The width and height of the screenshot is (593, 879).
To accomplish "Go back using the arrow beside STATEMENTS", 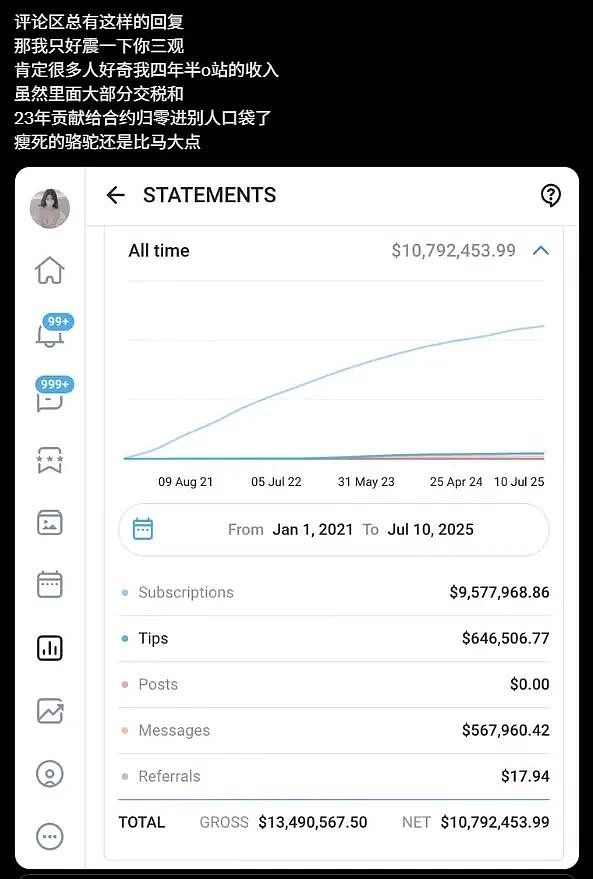I will tap(115, 195).
